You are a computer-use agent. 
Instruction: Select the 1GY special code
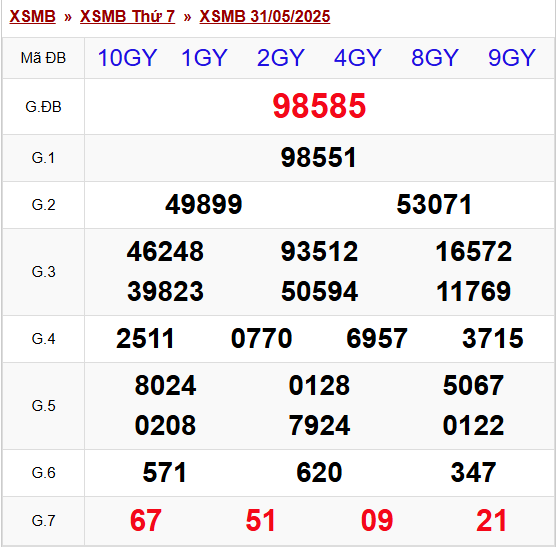pyautogui.click(x=204, y=58)
